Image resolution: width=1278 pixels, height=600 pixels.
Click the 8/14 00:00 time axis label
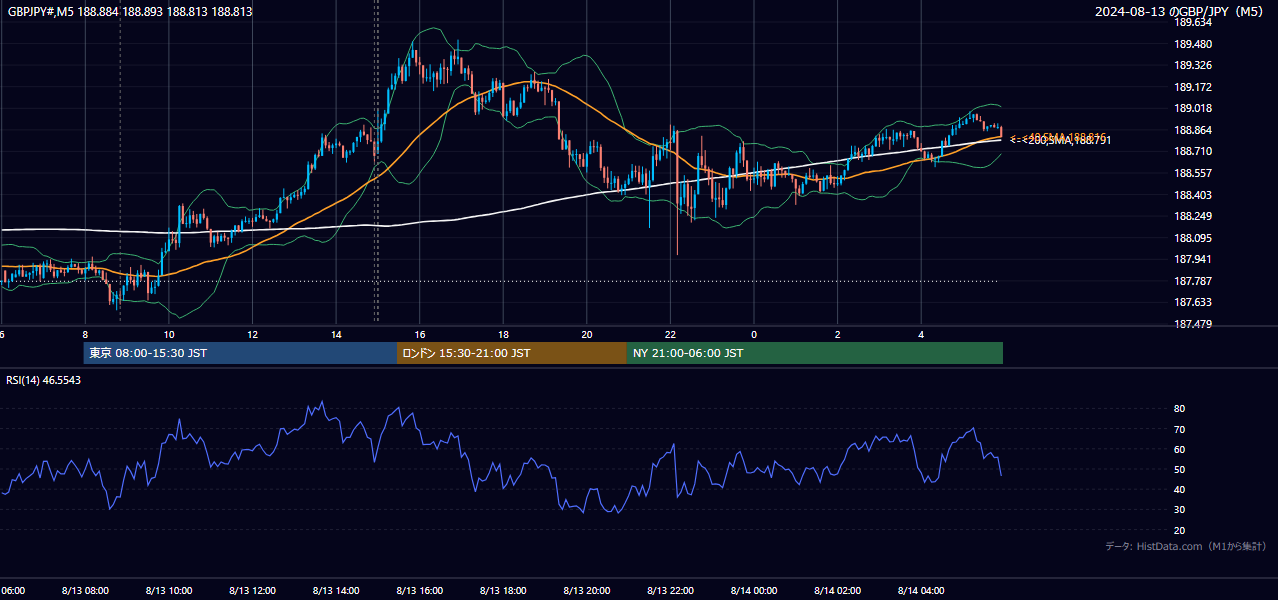[x=754, y=590]
